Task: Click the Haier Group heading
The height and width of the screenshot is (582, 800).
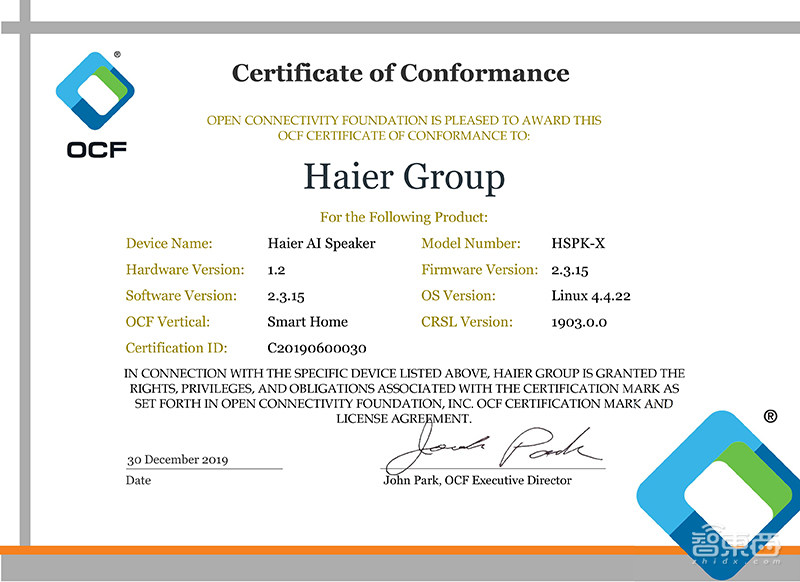Action: 404,177
